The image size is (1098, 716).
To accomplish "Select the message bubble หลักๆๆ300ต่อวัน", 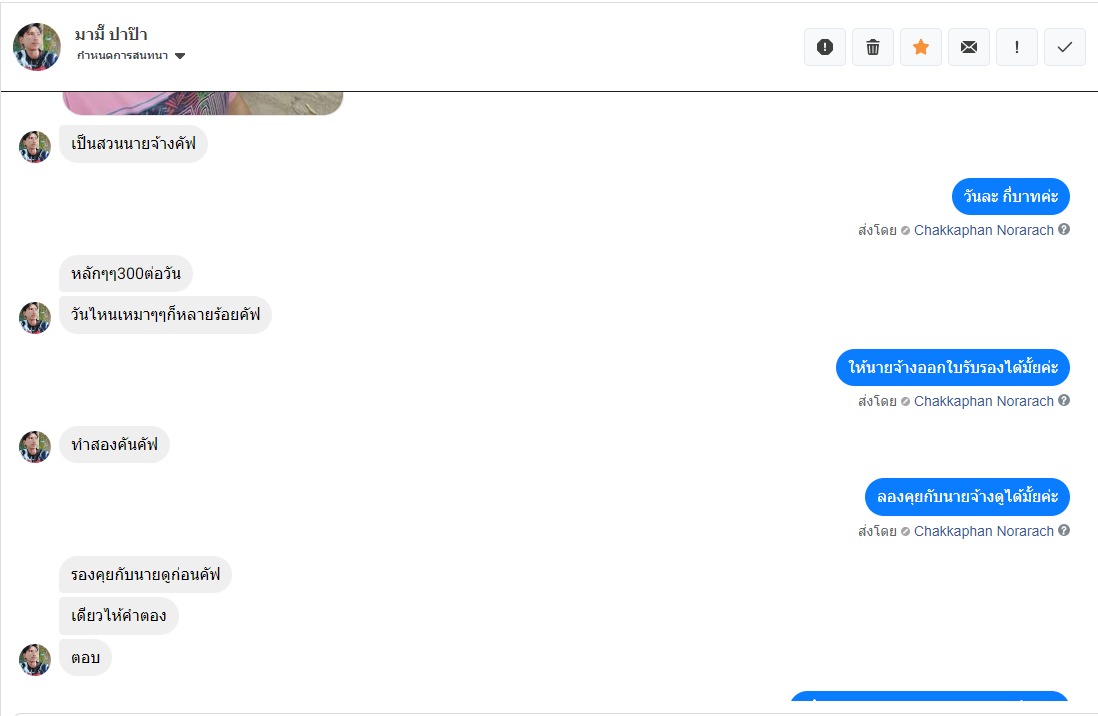I will pos(126,273).
